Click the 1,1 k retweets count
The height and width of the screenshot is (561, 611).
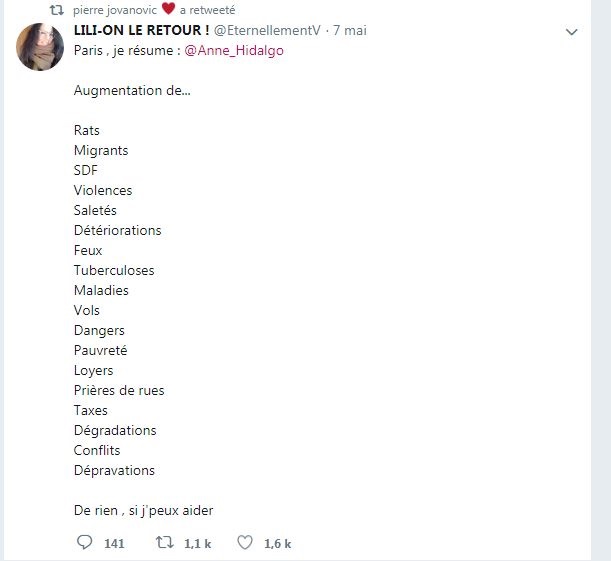pyautogui.click(x=198, y=544)
